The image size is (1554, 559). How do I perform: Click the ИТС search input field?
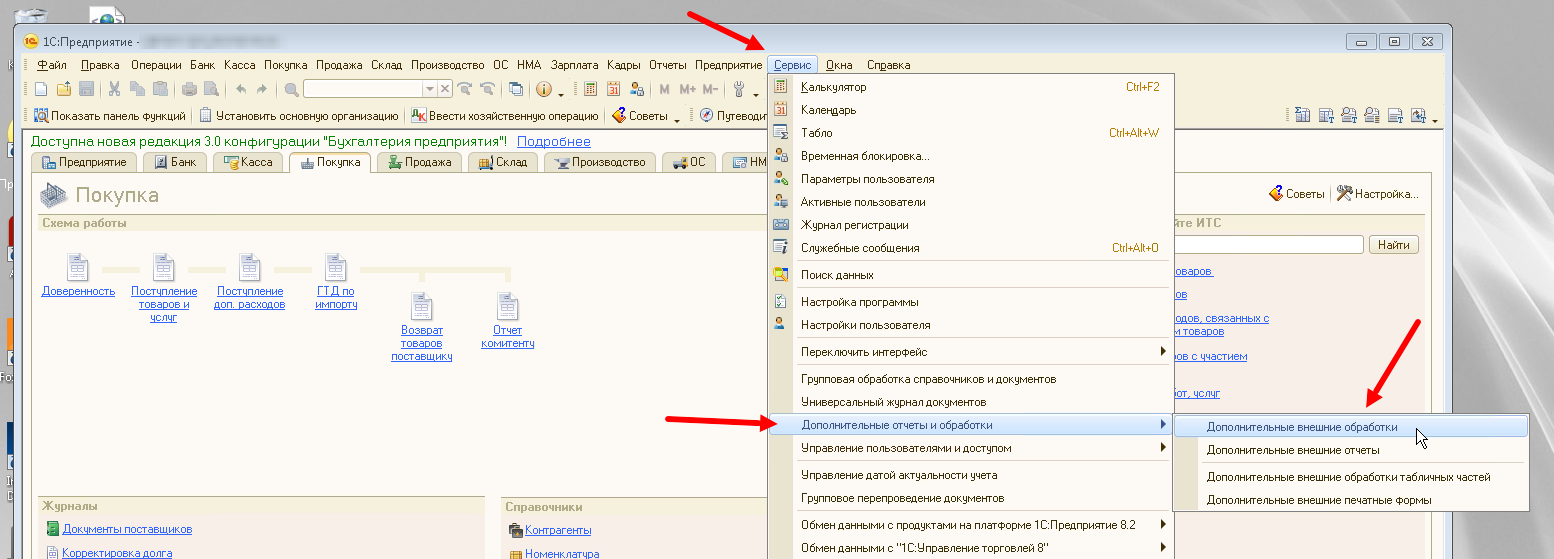(x=1268, y=245)
